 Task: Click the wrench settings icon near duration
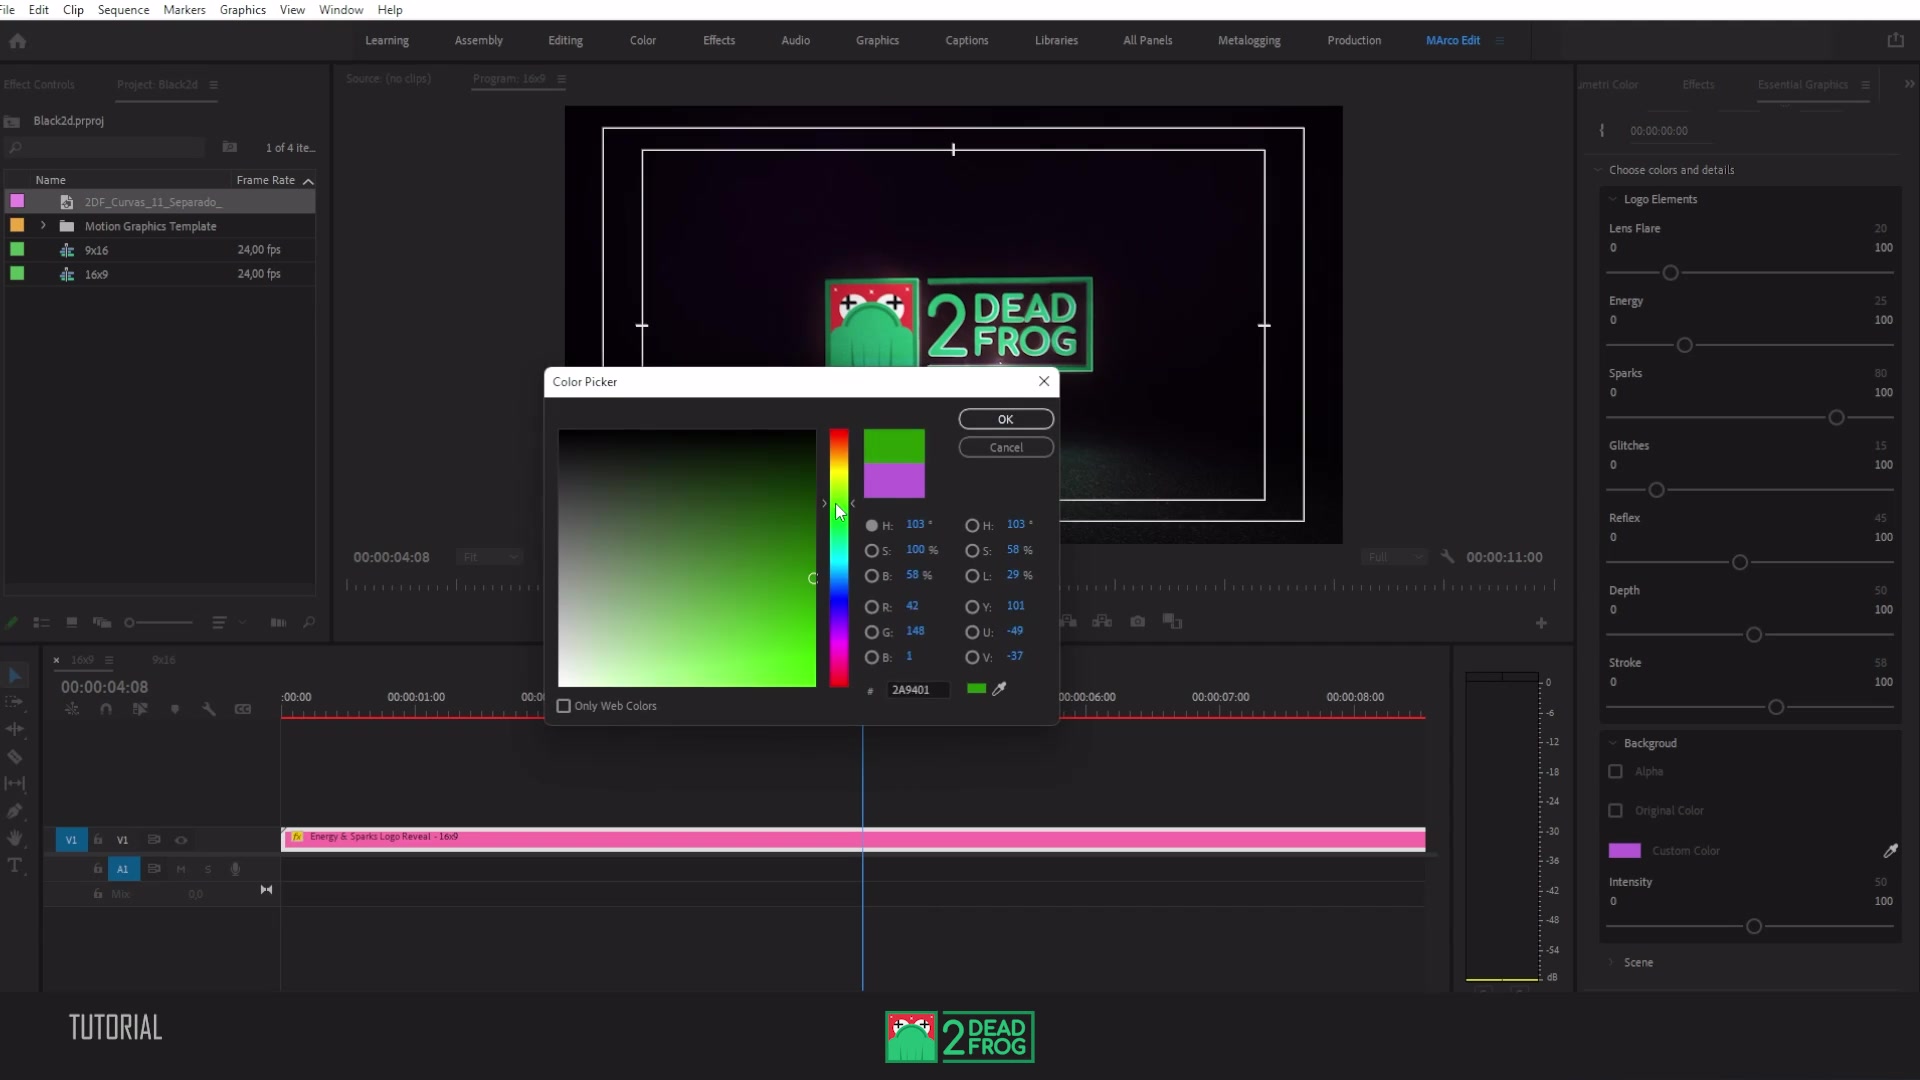(x=1447, y=556)
